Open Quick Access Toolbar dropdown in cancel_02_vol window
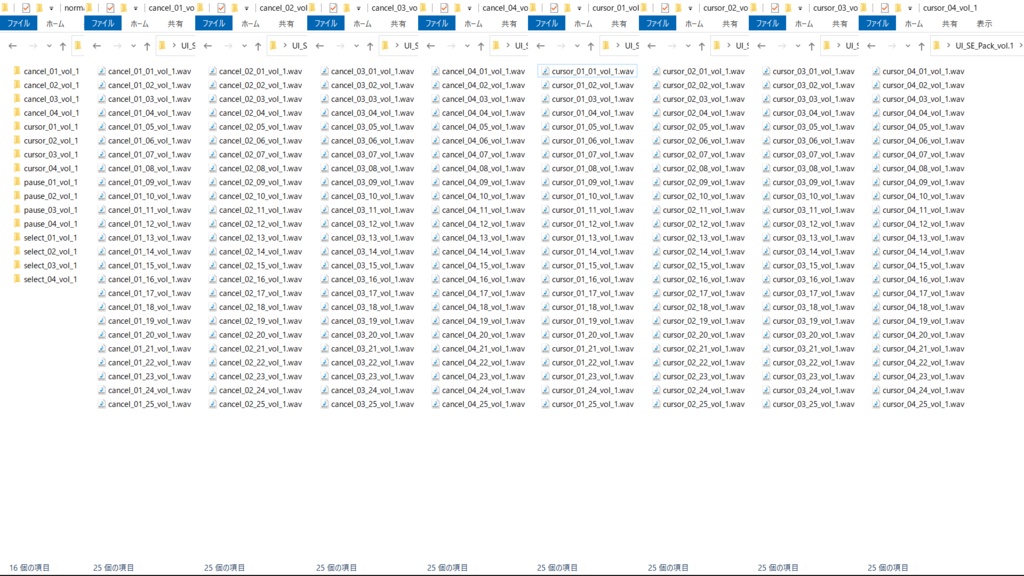Image resolution: width=1024 pixels, height=576 pixels. click(x=246, y=8)
